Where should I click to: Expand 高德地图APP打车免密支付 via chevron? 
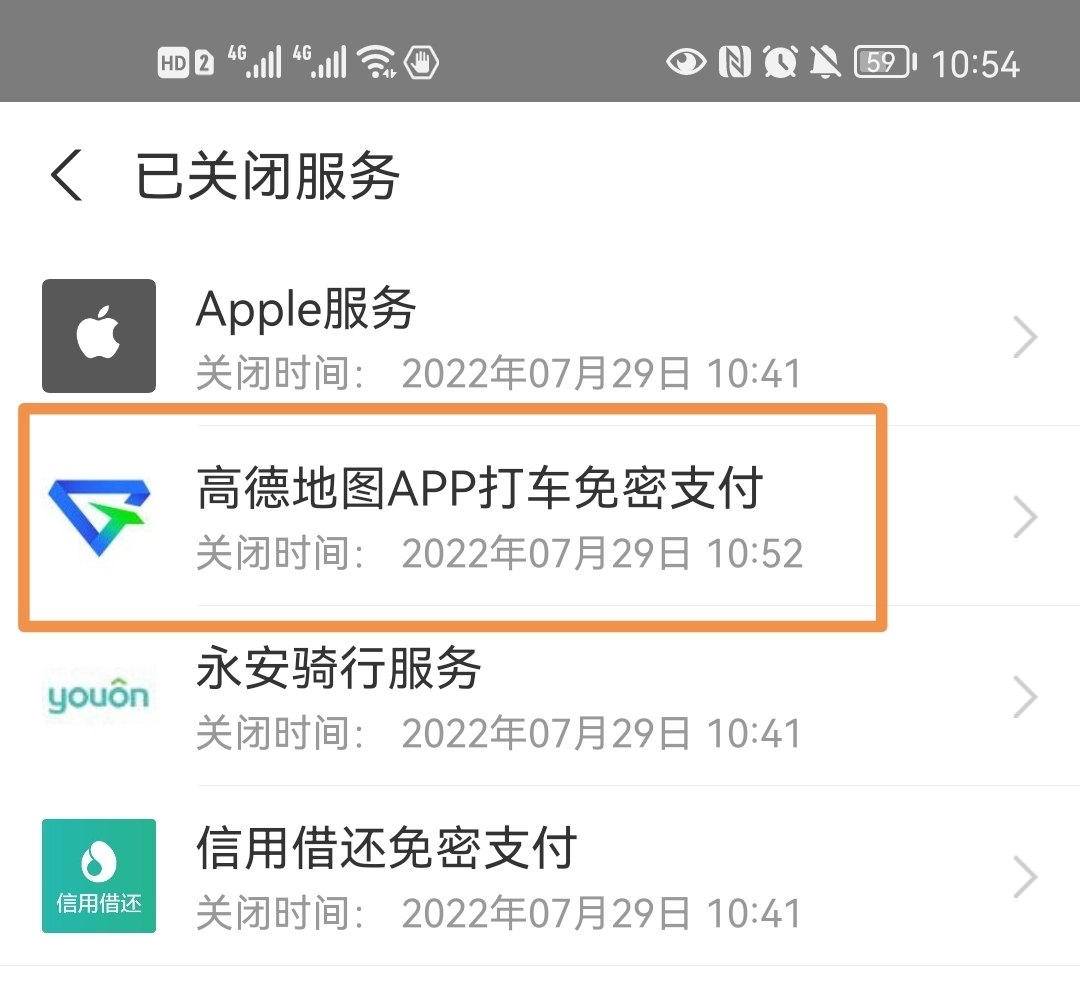coord(1026,517)
